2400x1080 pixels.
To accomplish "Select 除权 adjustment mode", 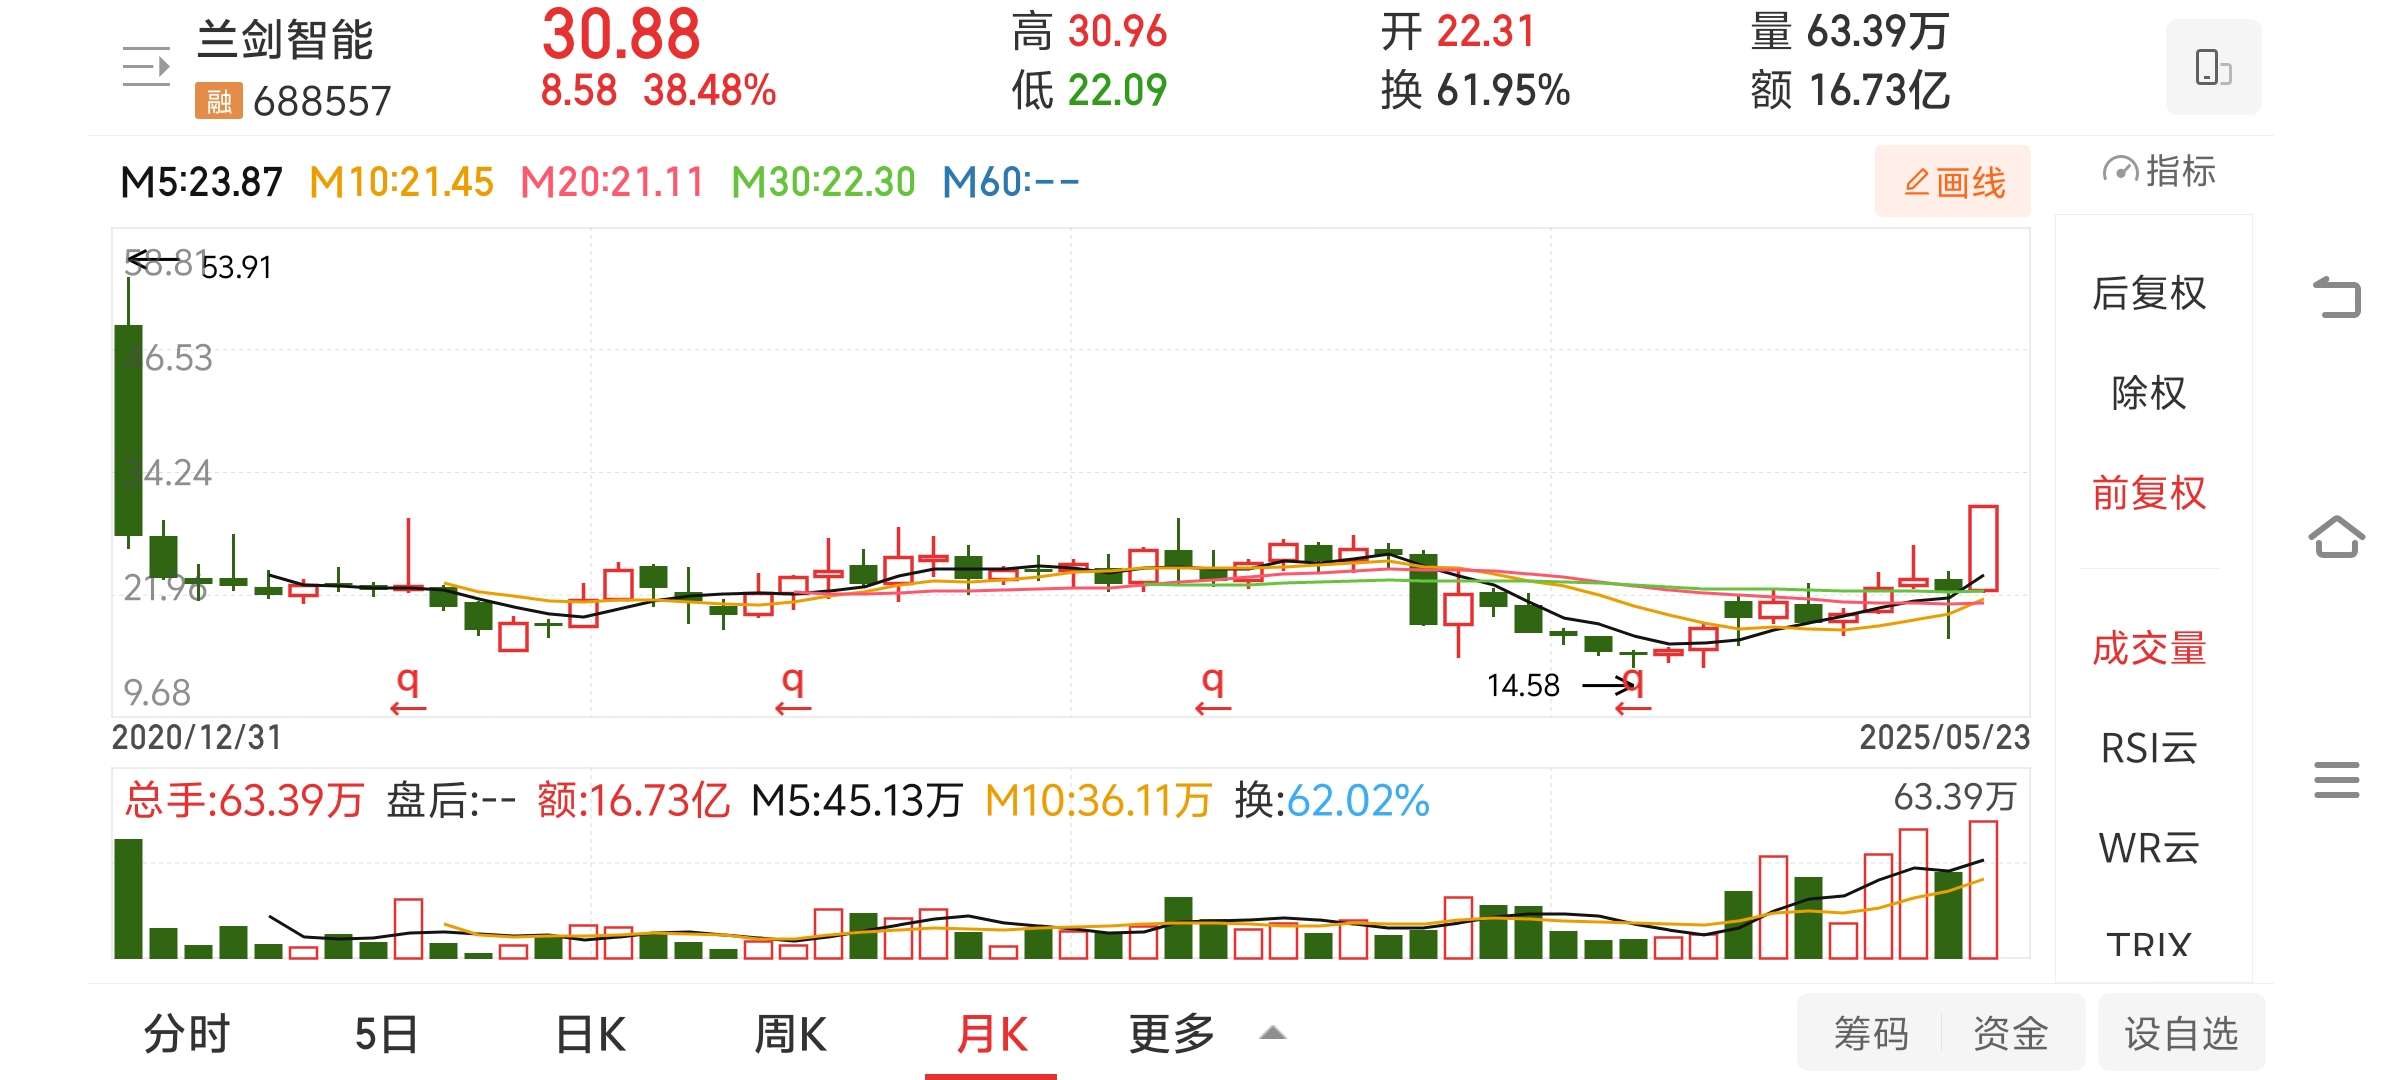I will click(2149, 393).
